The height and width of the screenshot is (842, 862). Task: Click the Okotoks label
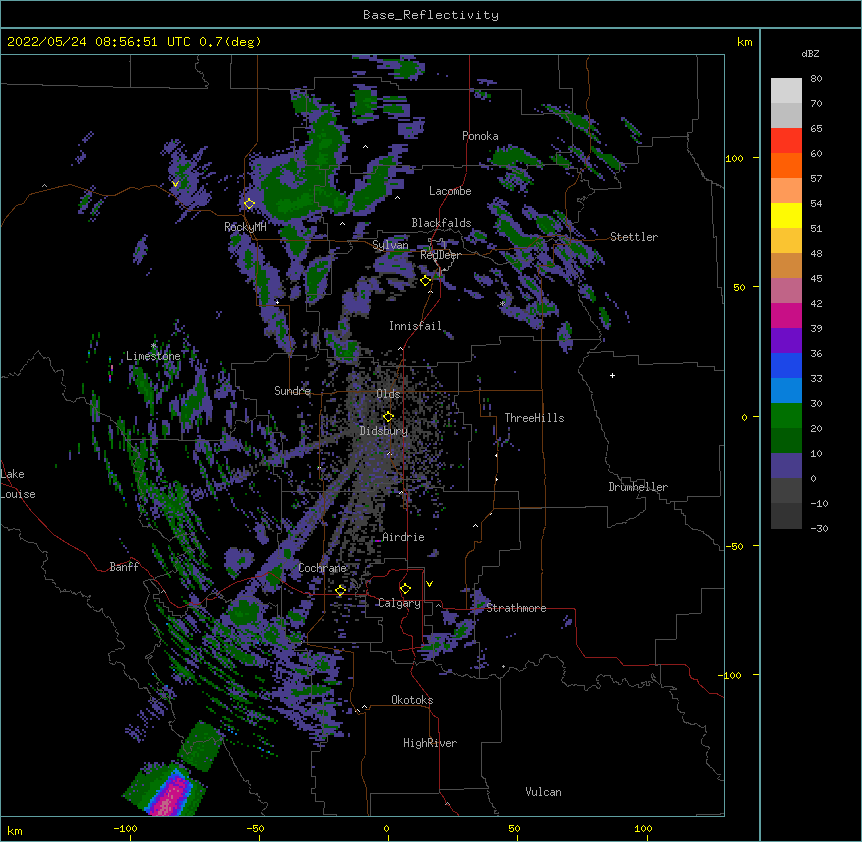pos(412,700)
